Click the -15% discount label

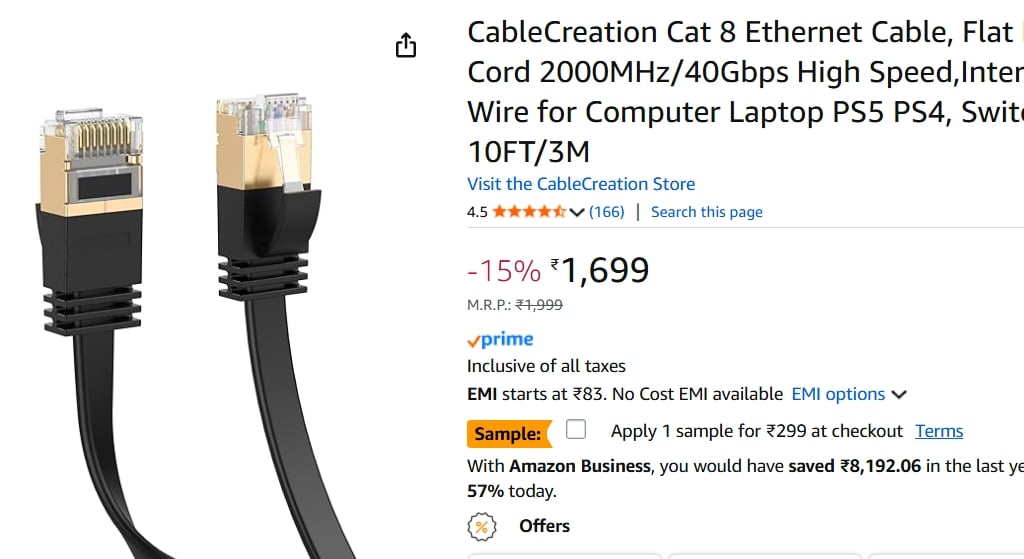pos(504,271)
